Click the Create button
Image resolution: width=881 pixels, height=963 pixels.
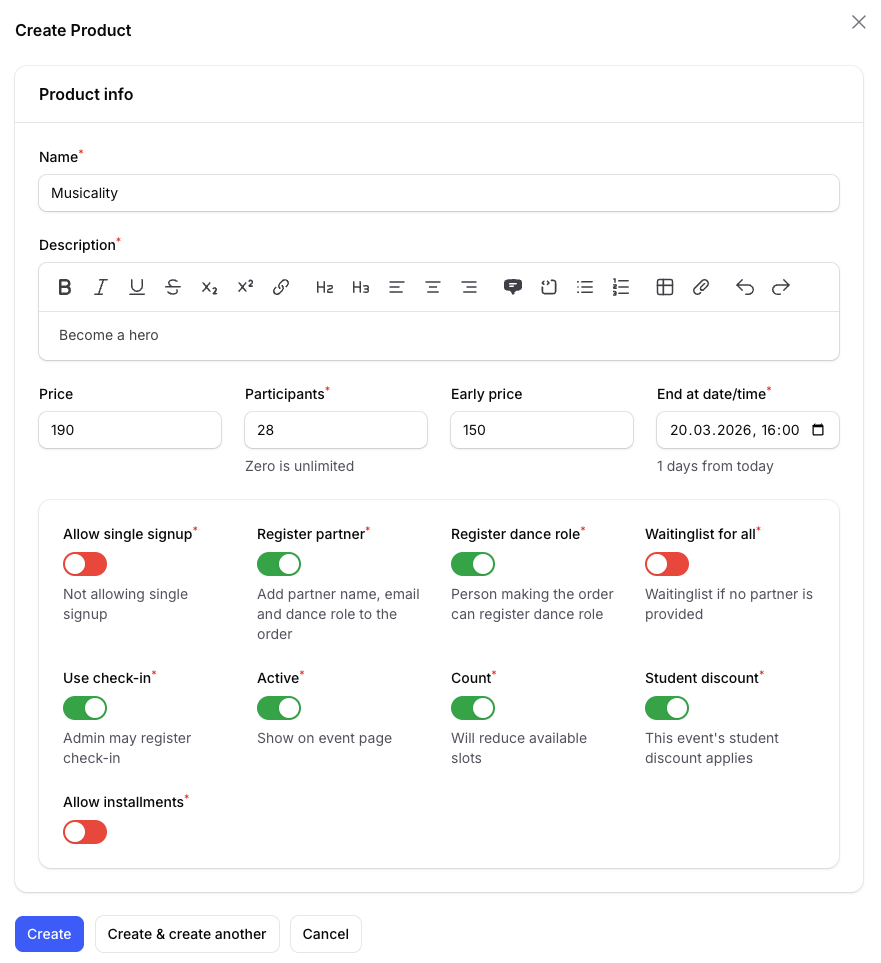click(49, 934)
